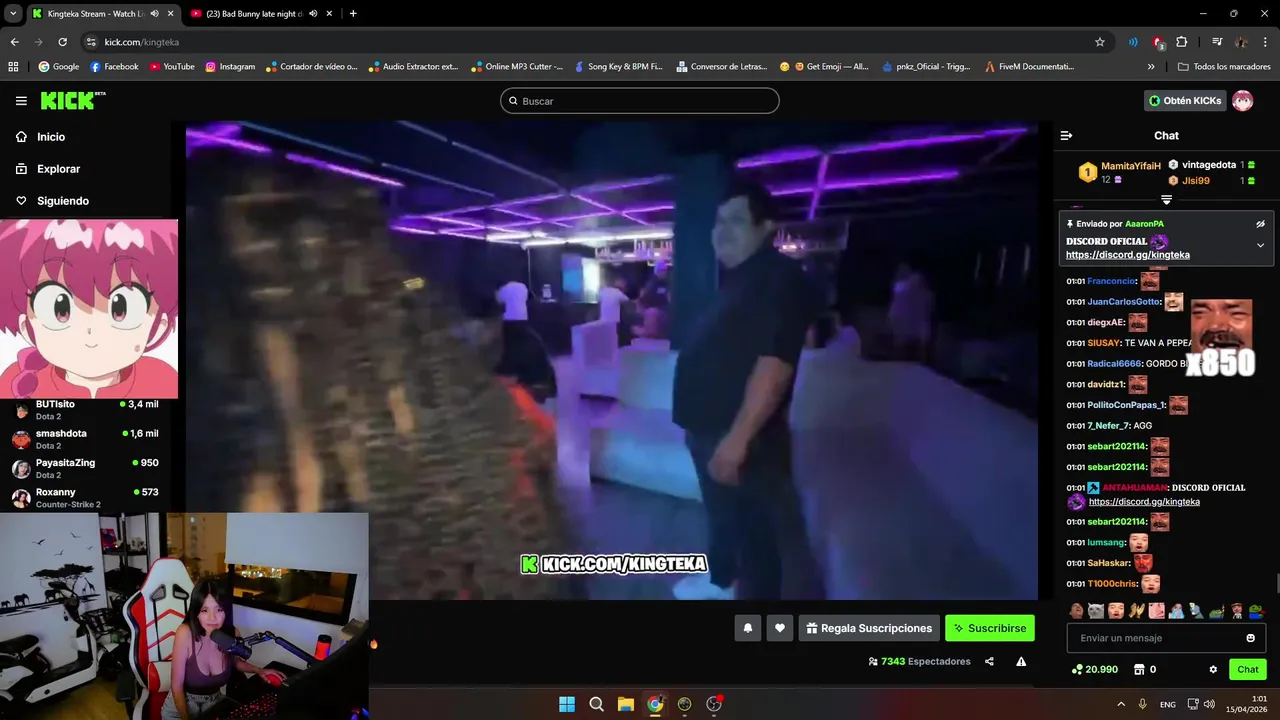Go back to previous page
1280x720 pixels.
14,42
